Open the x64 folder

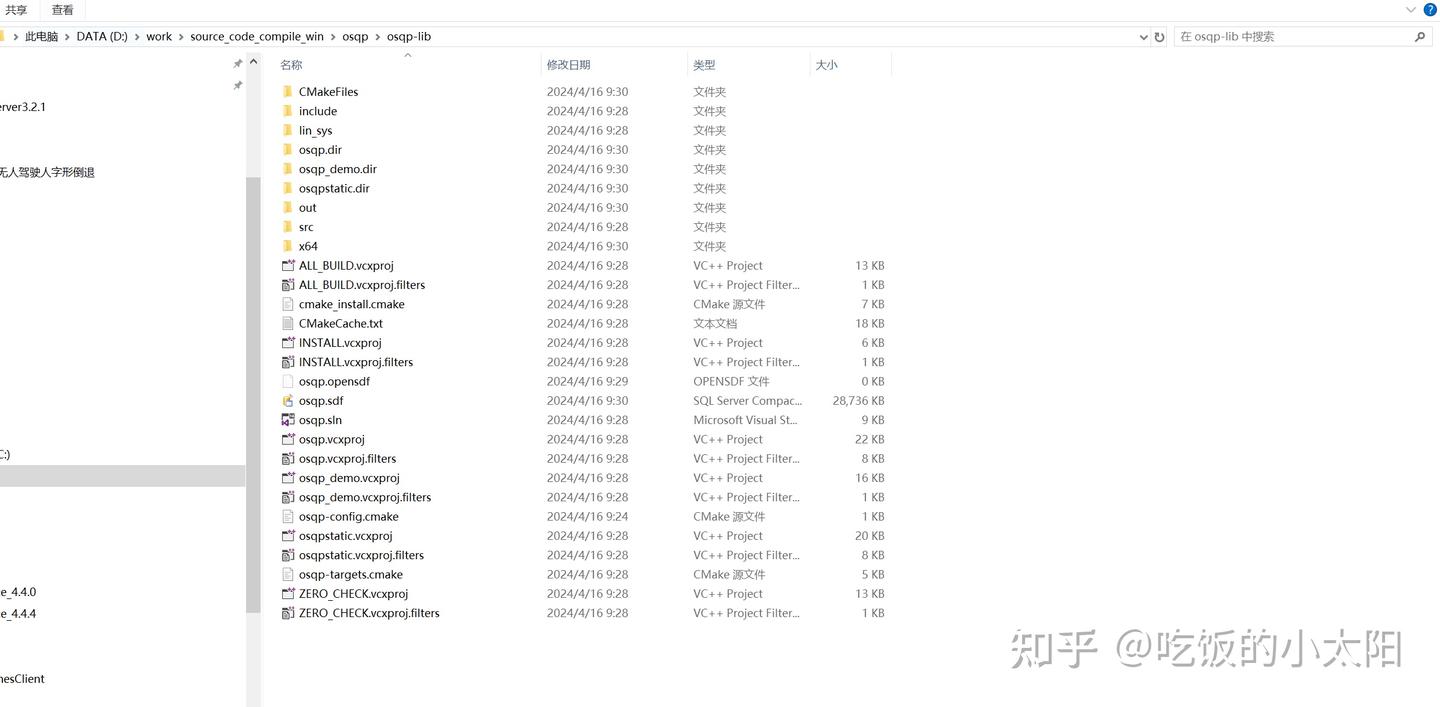click(x=307, y=246)
